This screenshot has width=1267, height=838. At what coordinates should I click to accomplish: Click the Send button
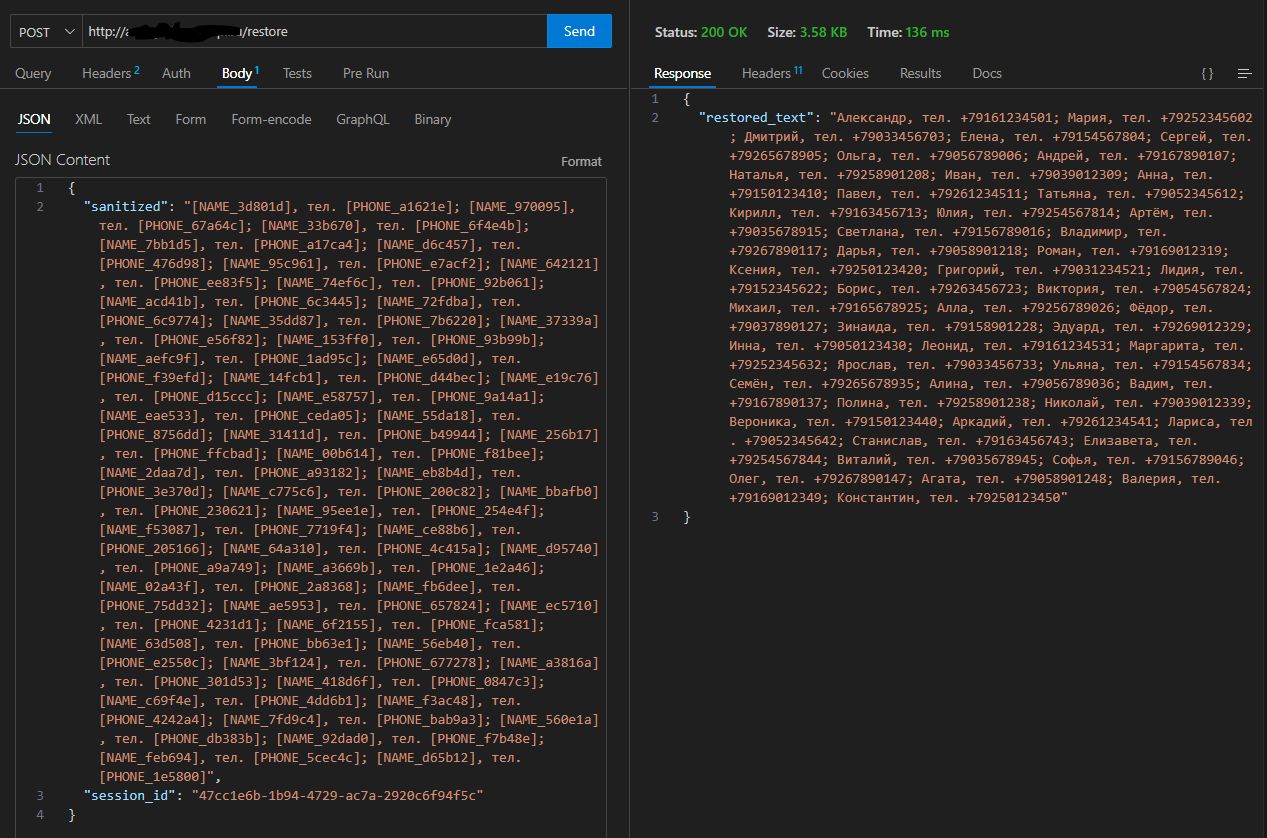(x=579, y=32)
